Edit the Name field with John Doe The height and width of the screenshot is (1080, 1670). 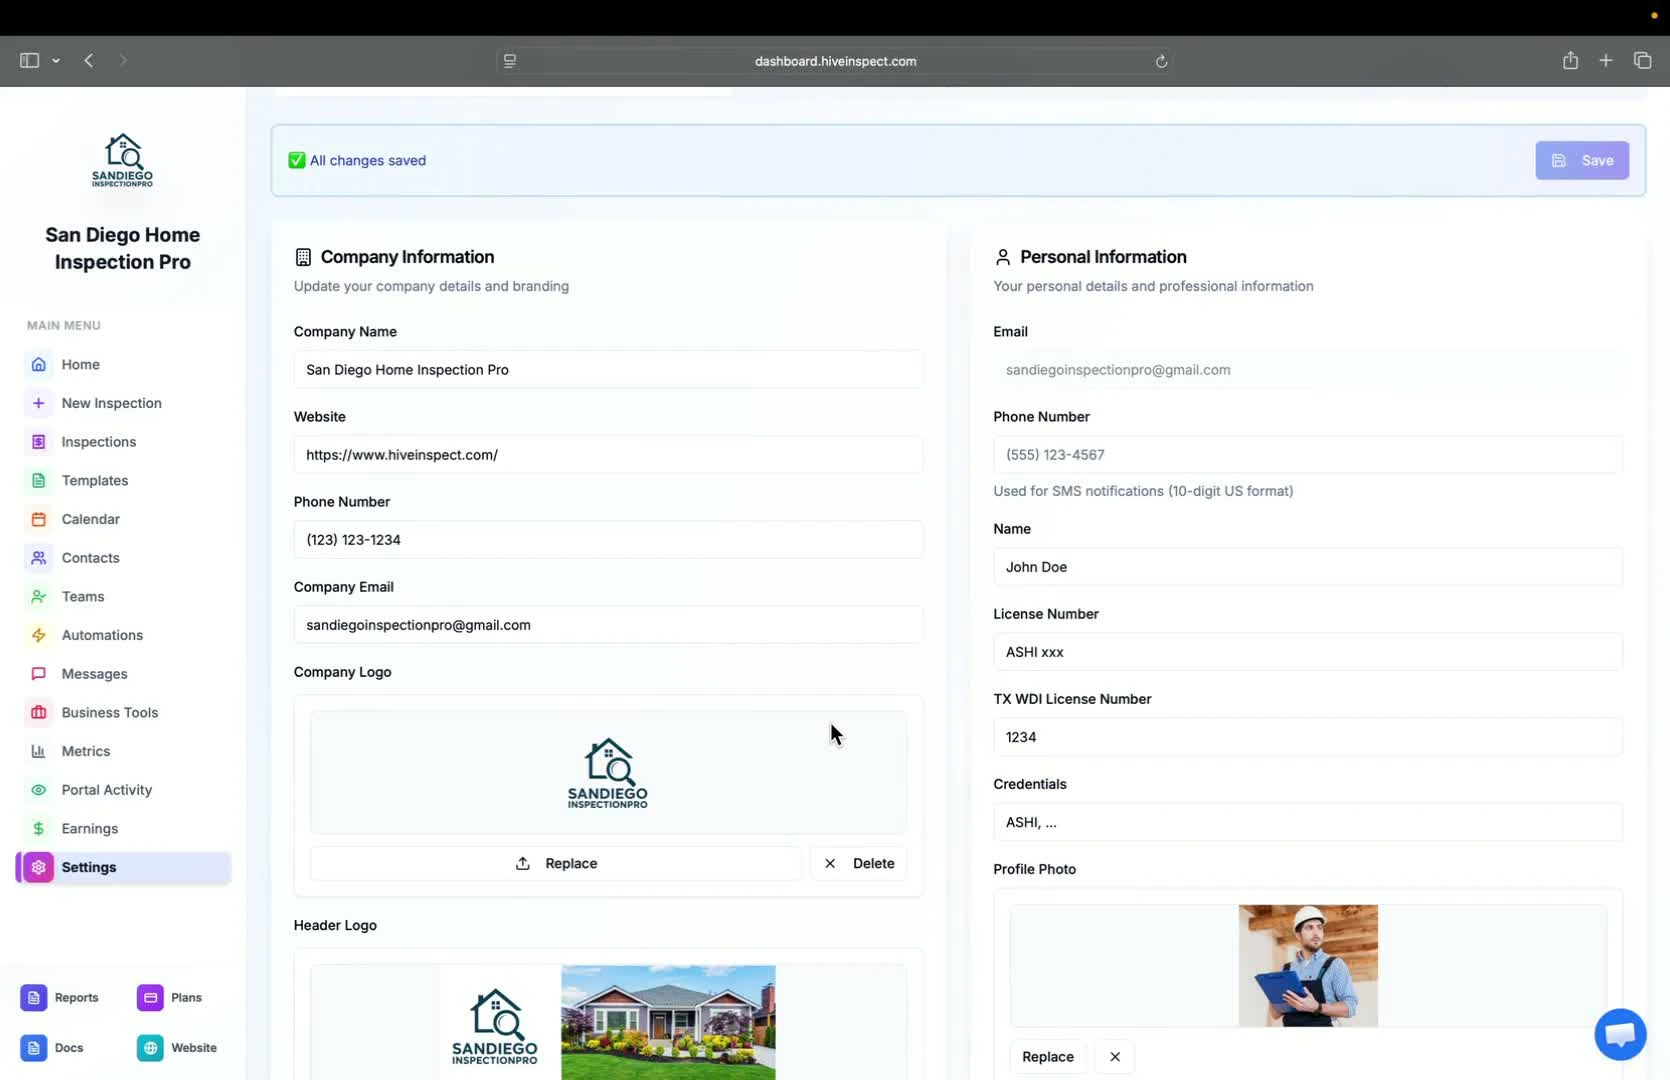coord(1308,567)
